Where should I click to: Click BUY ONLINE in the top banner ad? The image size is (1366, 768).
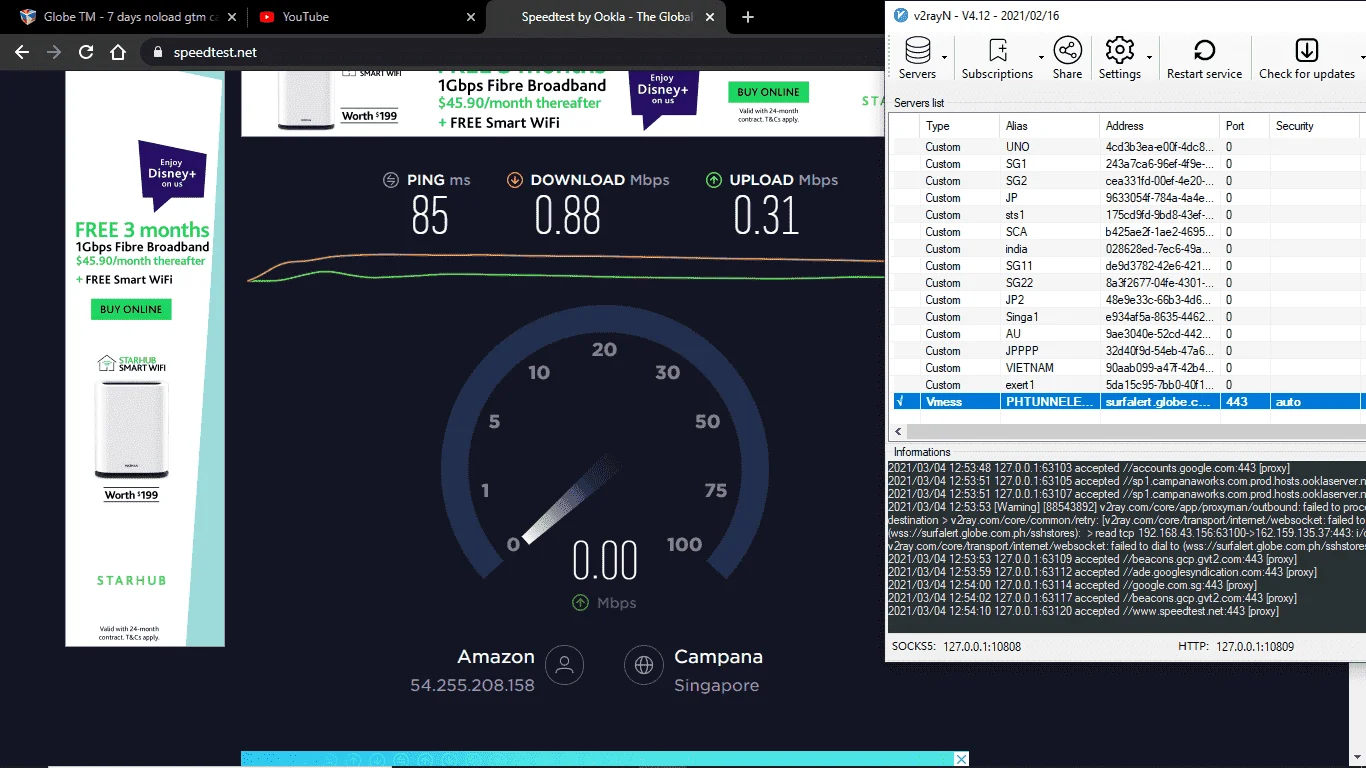pos(768,92)
